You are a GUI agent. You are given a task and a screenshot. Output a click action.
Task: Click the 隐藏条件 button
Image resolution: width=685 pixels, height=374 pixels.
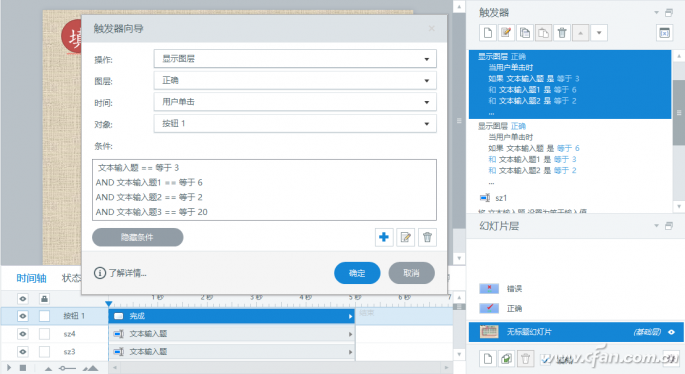pos(138,237)
